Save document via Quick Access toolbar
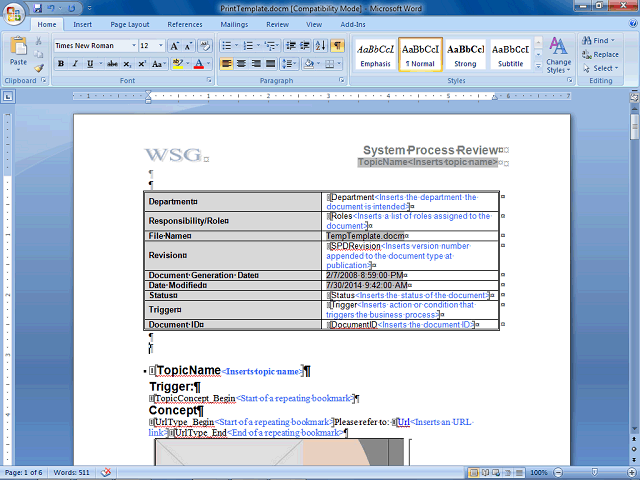640x480 pixels. [38, 8]
